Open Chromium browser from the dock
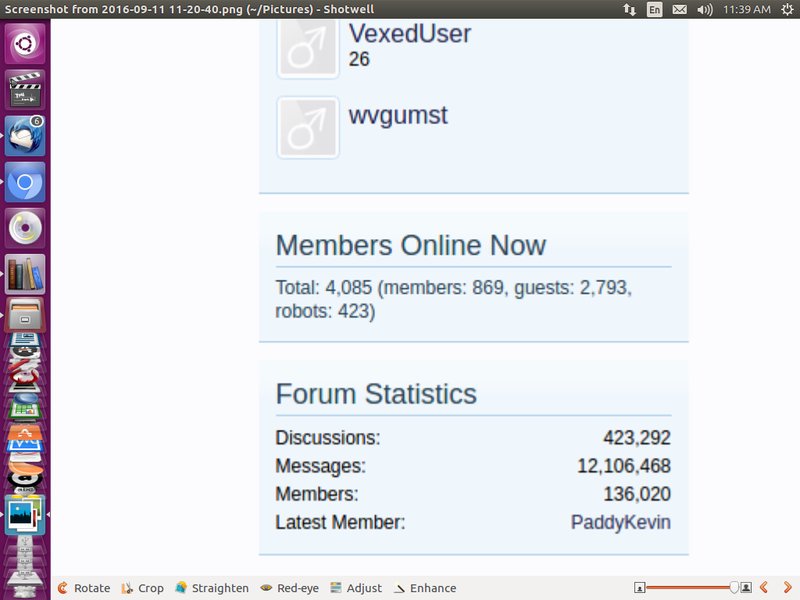This screenshot has height=600, width=800. pyautogui.click(x=25, y=182)
